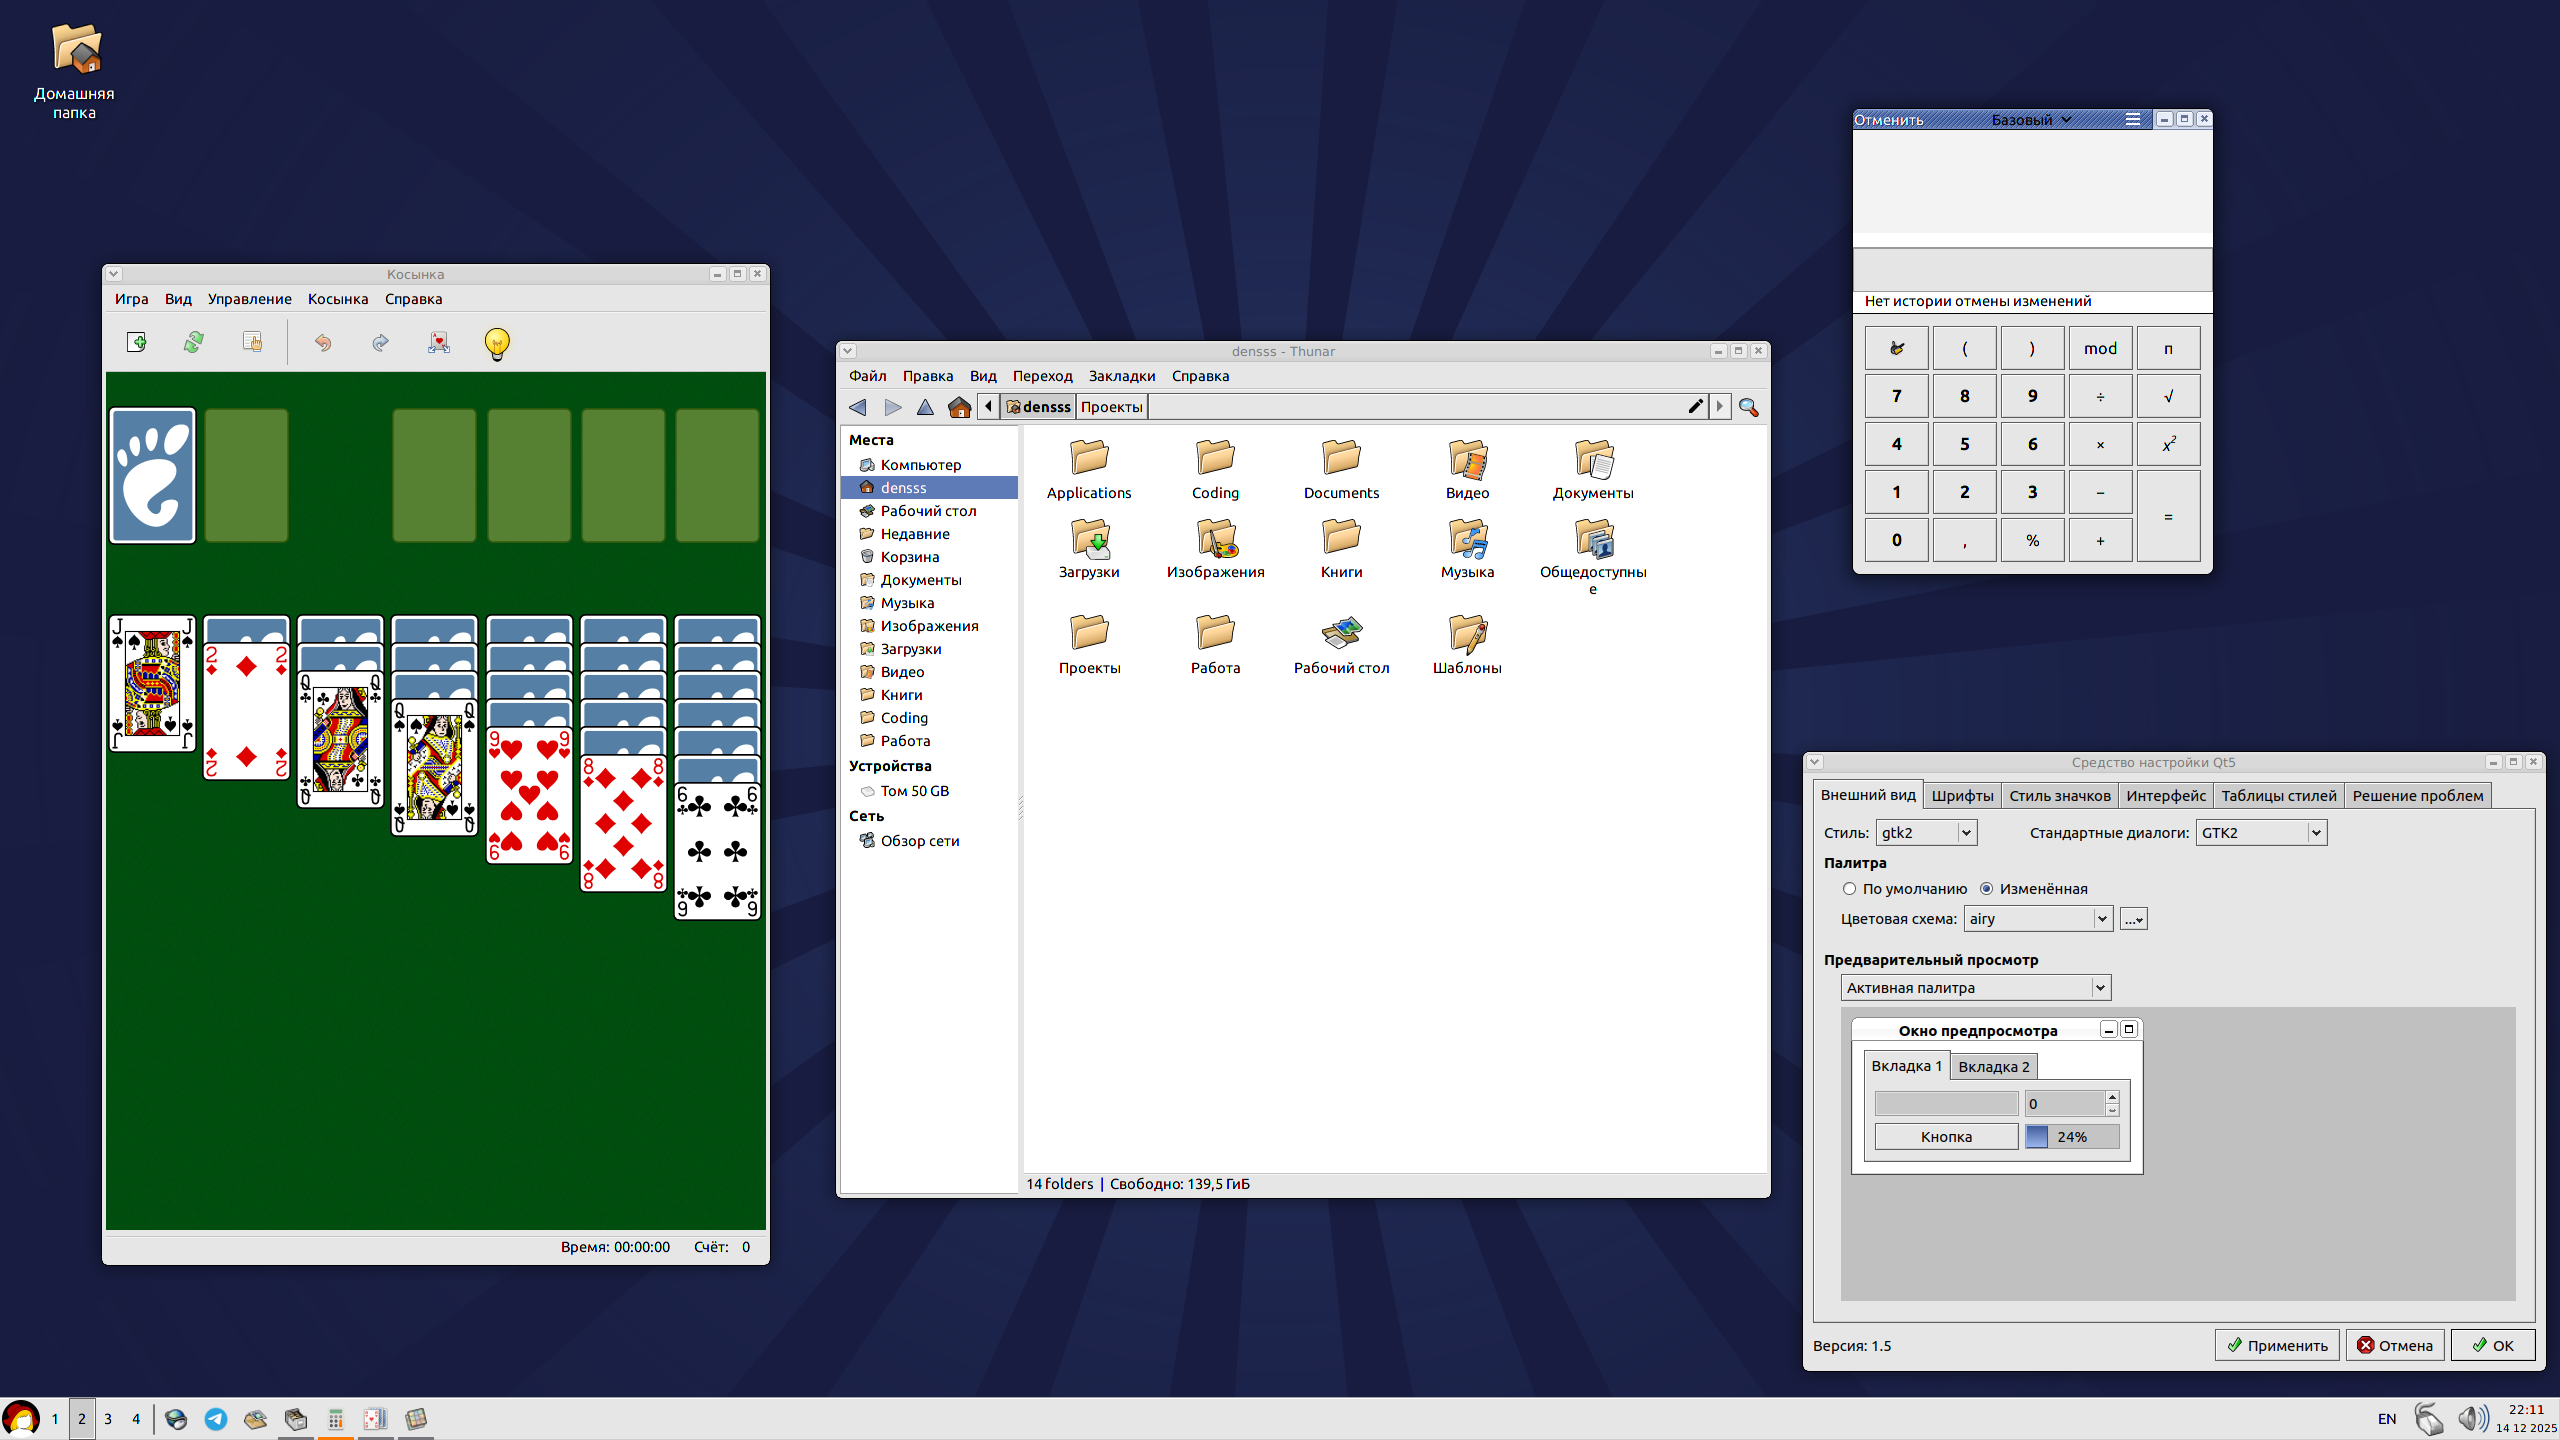
Task: Select the По умолчанию palette radio
Action: tap(1849, 889)
